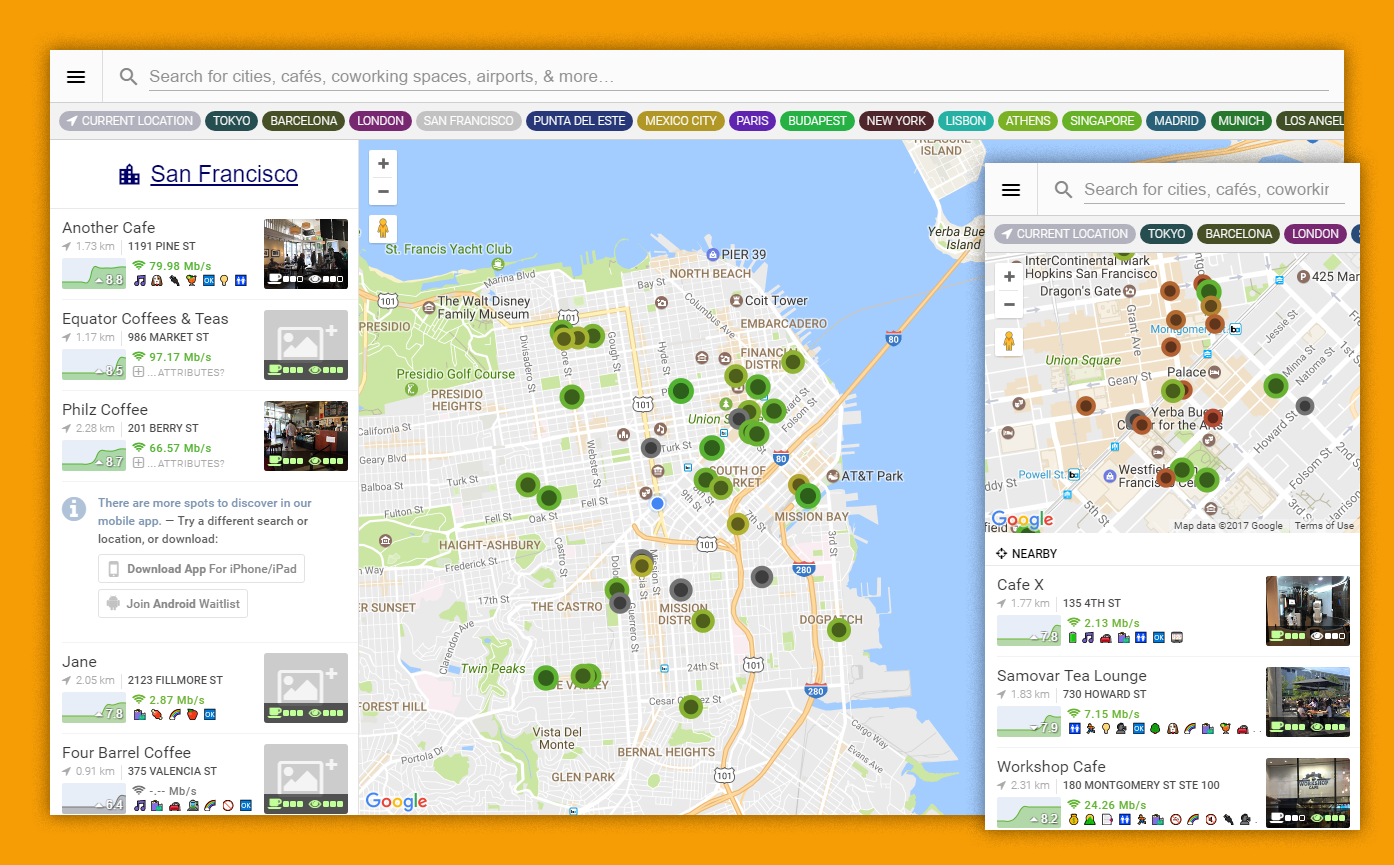Zoom in on the mobile map
The width and height of the screenshot is (1394, 865).
[x=1009, y=276]
